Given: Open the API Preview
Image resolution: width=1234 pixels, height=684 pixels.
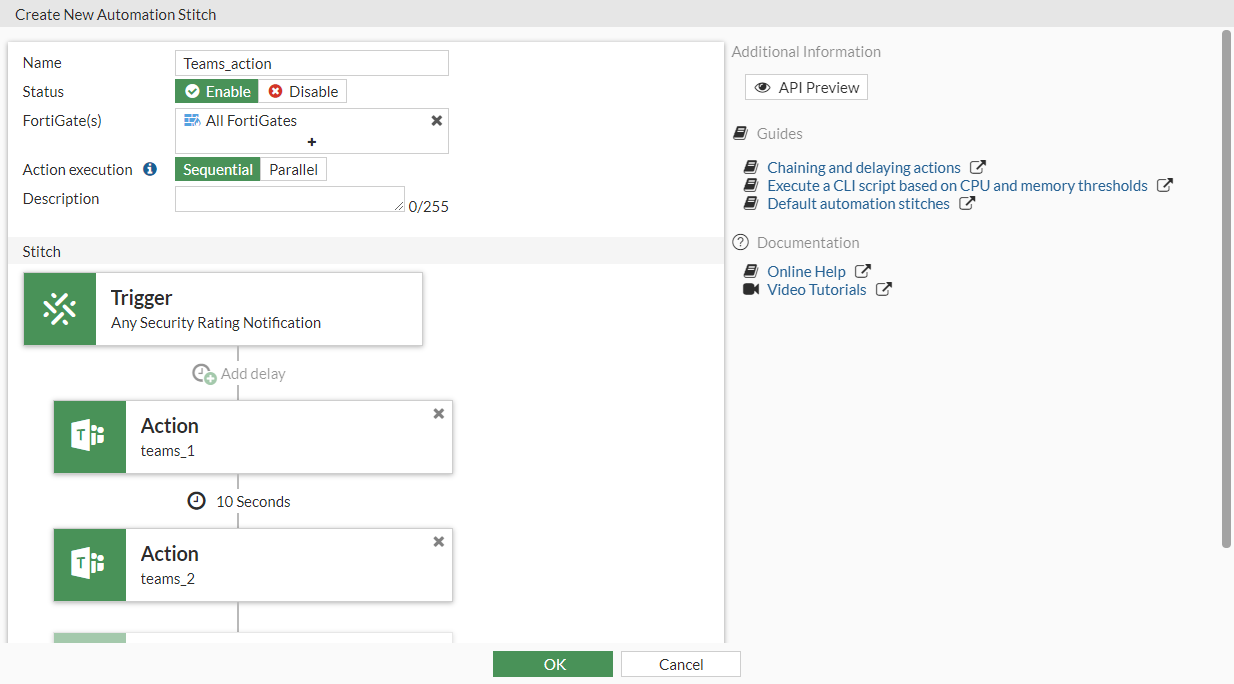Looking at the screenshot, I should tap(806, 88).
